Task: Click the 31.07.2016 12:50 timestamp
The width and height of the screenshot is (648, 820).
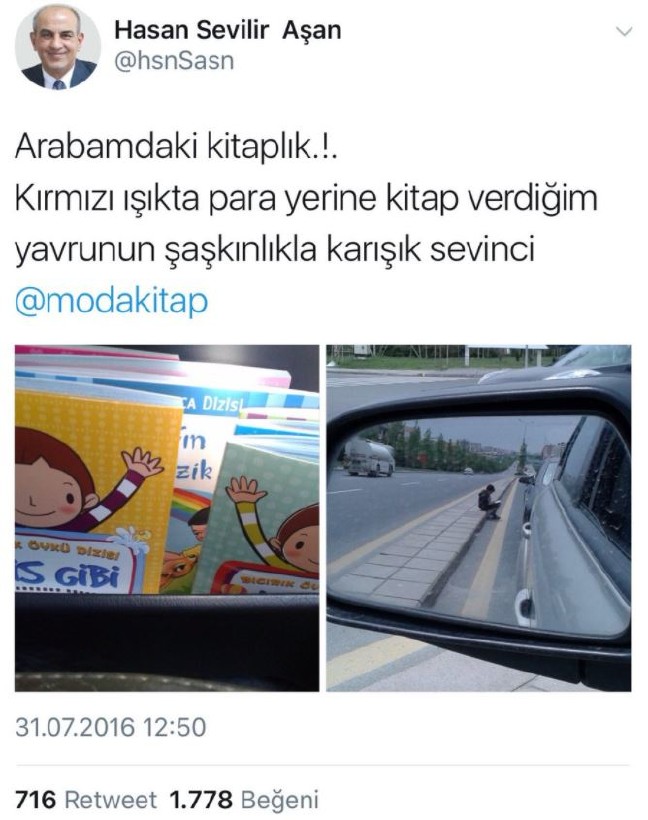Action: (111, 727)
